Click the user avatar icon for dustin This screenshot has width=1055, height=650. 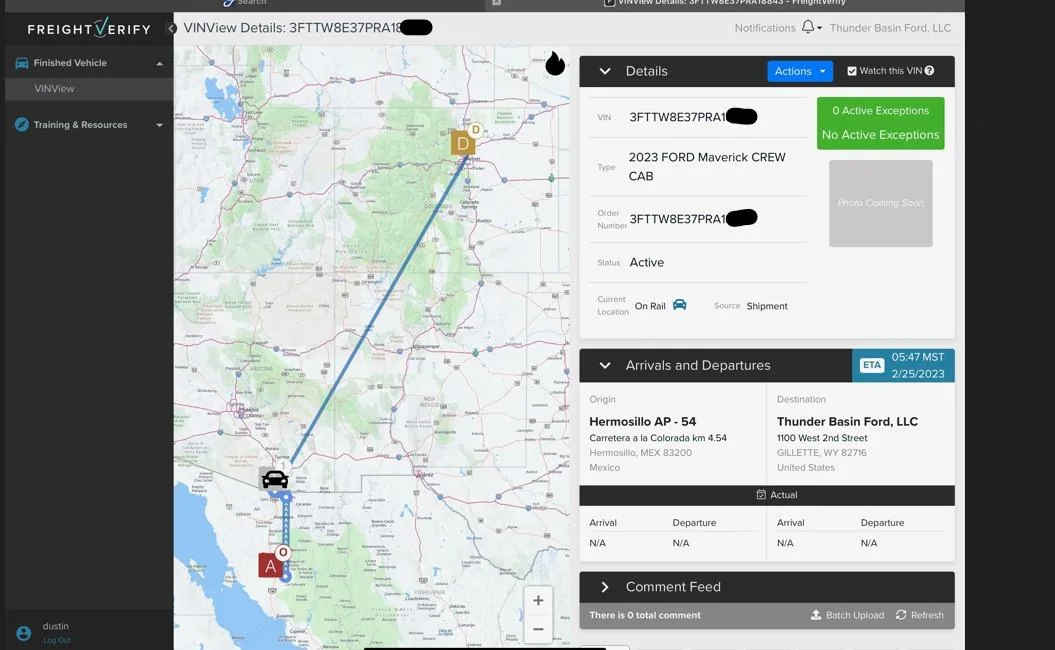tap(24, 633)
